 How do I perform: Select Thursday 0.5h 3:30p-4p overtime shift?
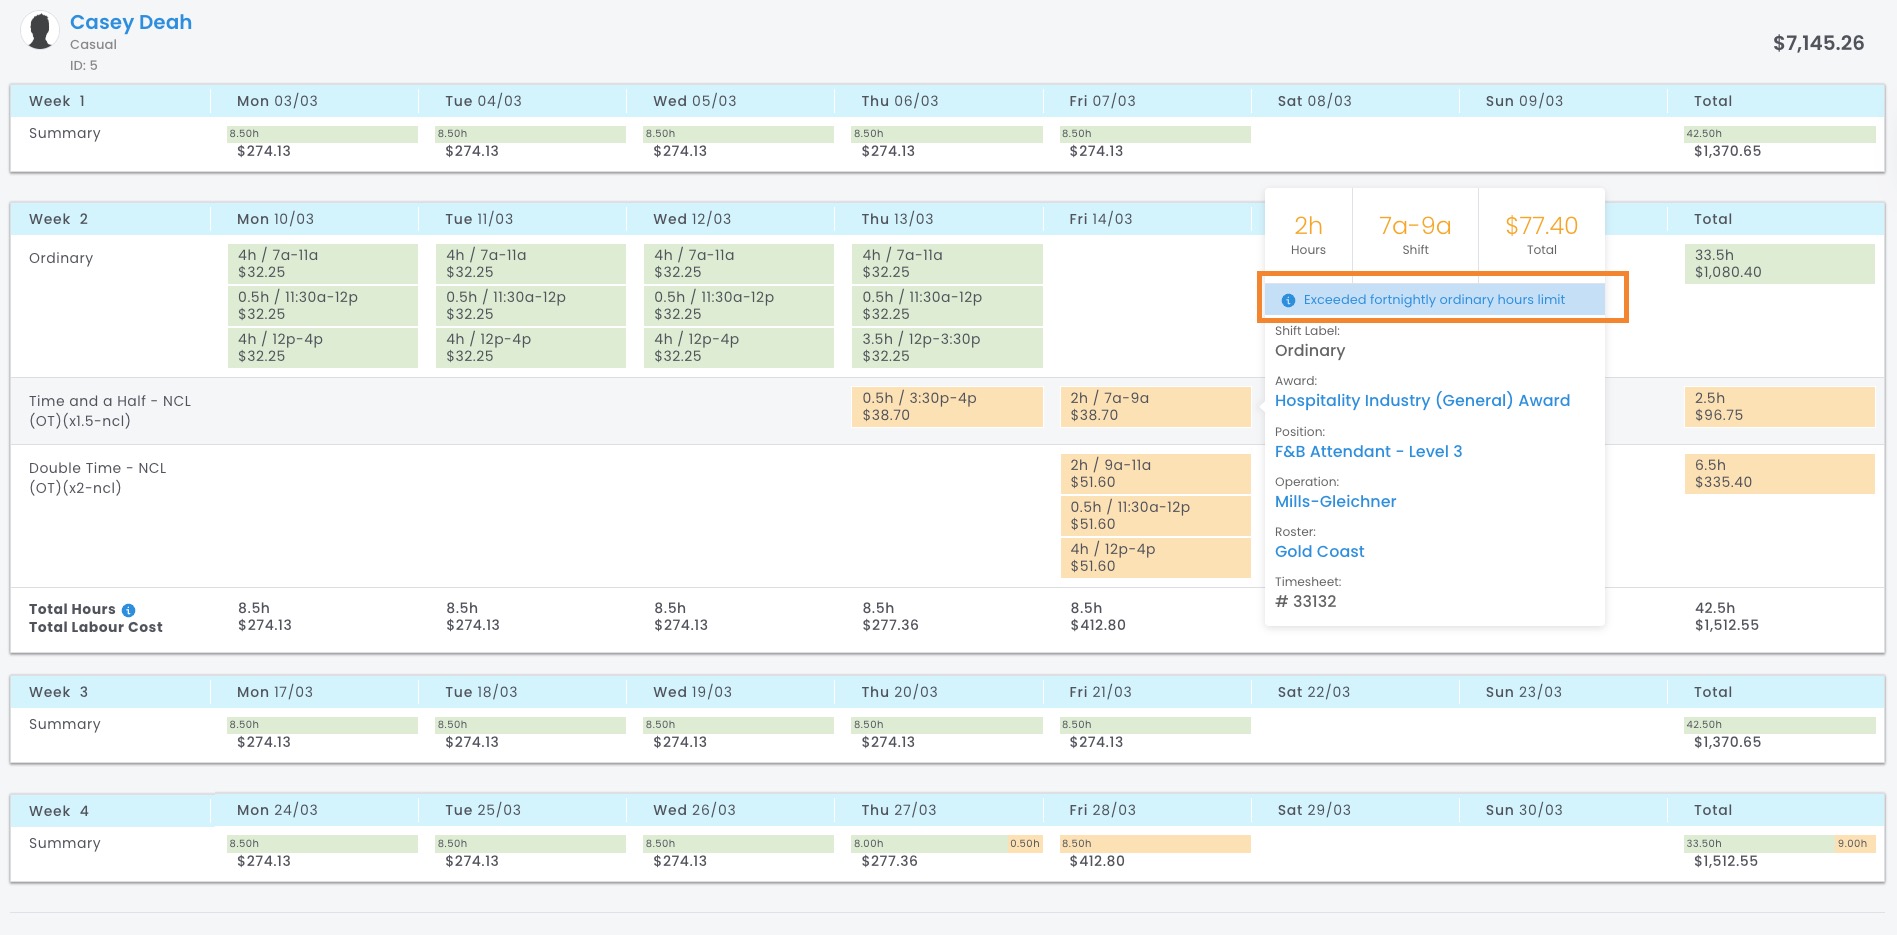pos(946,406)
